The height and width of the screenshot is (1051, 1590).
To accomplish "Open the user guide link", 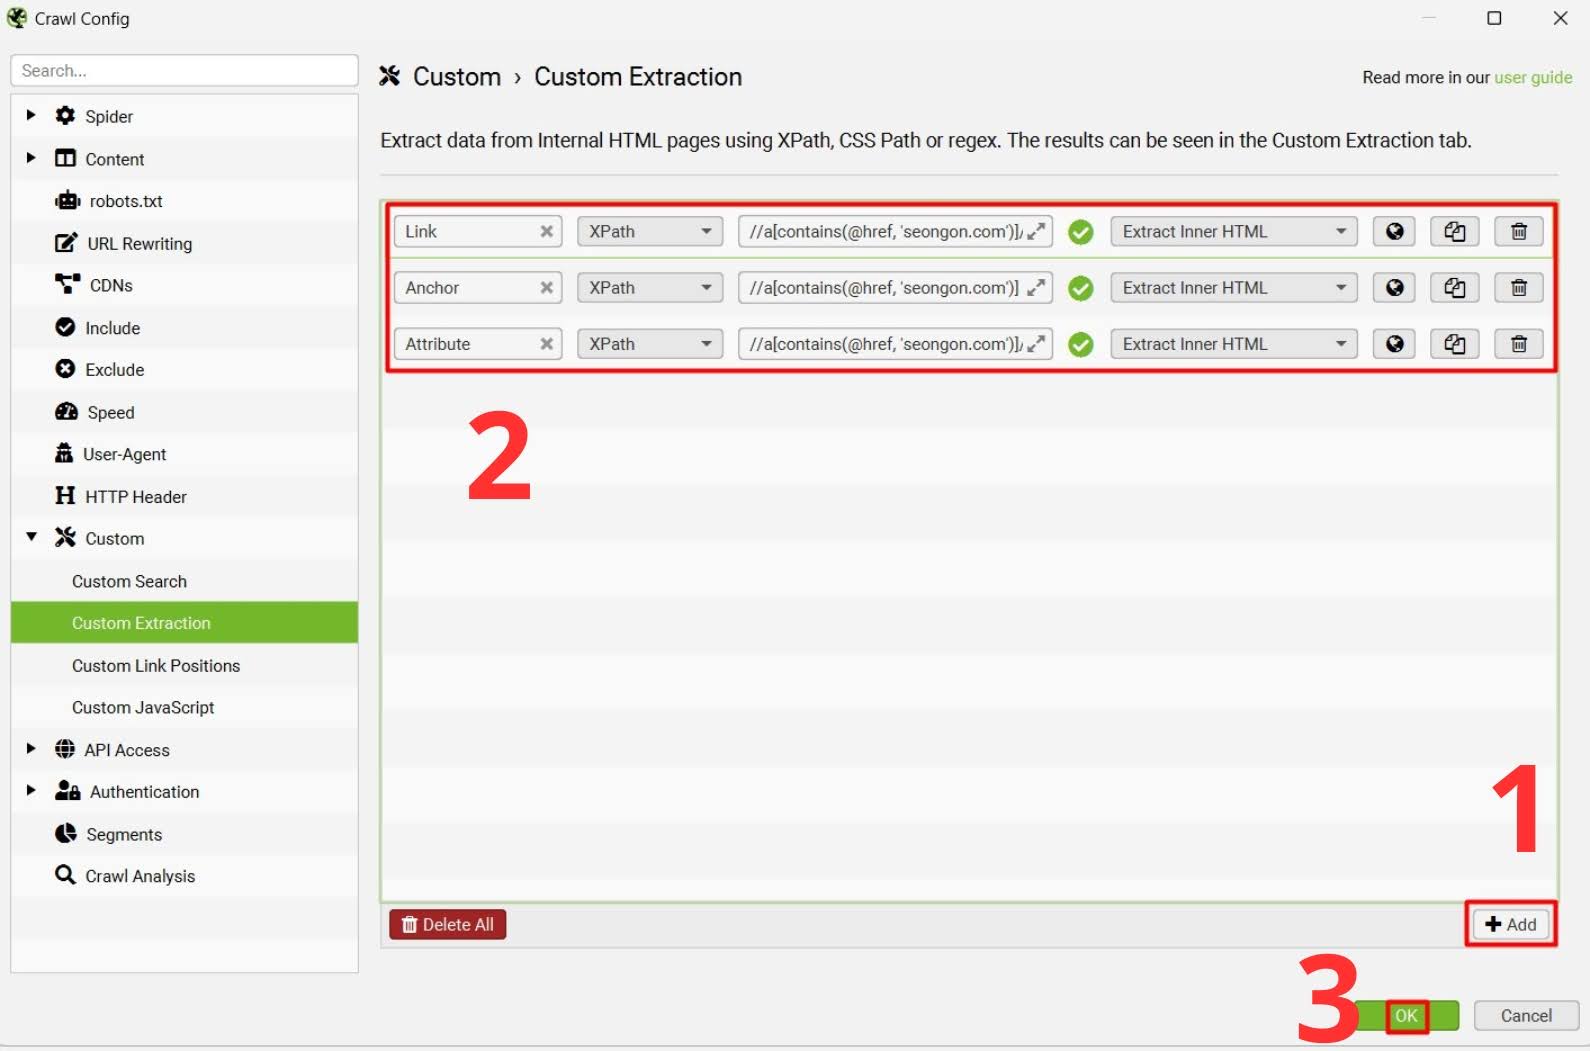I will tap(1533, 78).
